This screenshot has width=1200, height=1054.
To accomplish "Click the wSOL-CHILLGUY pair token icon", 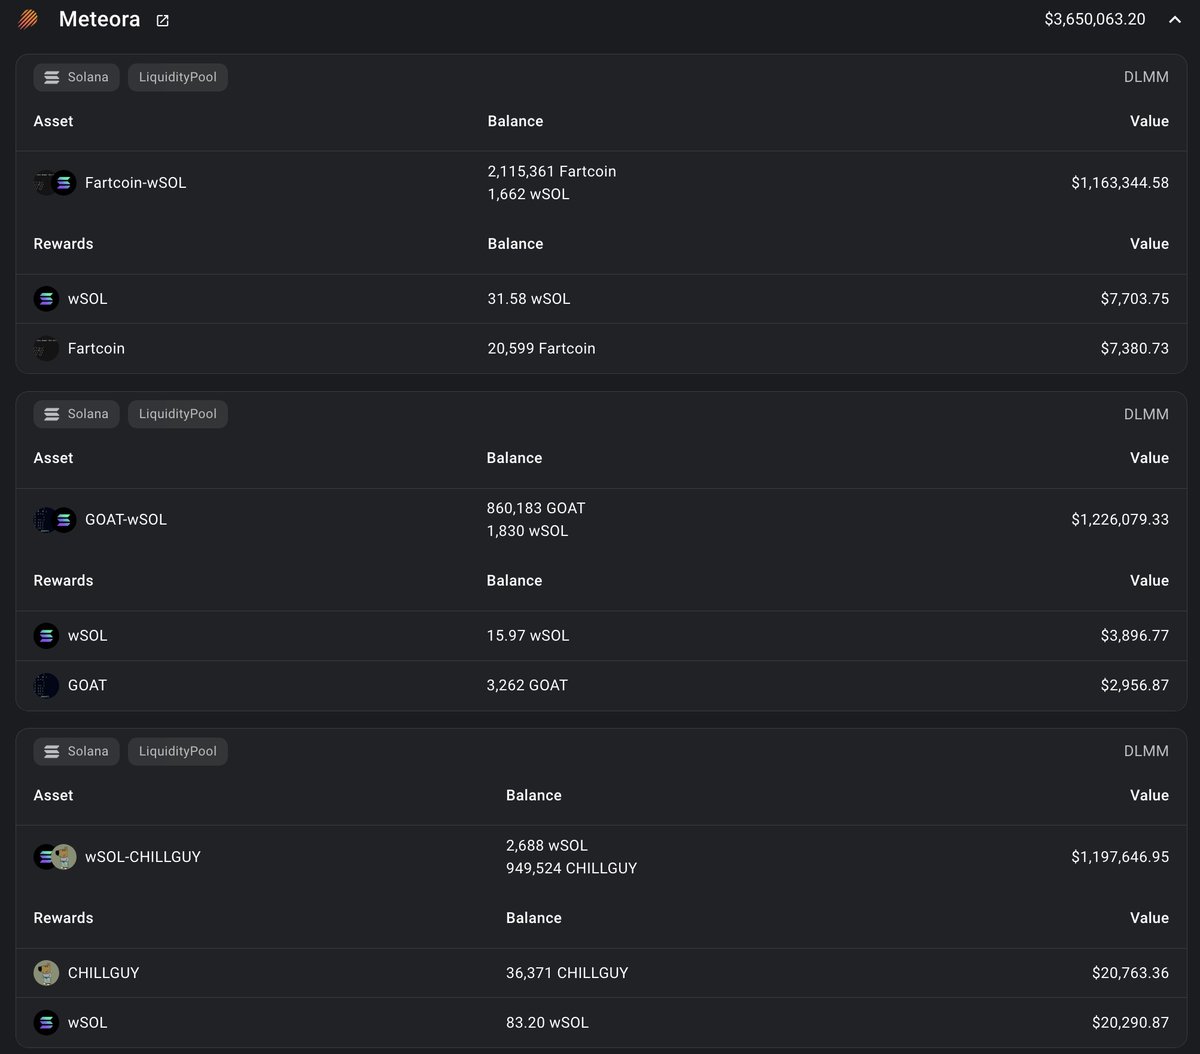I will coord(55,857).
